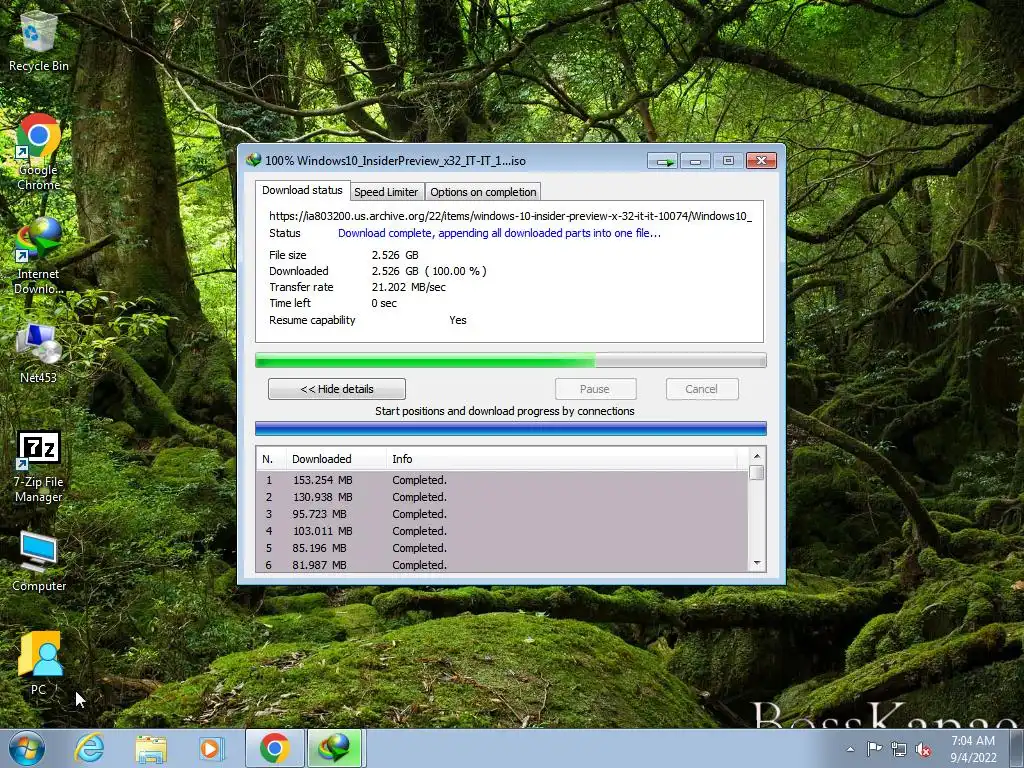Select connection row 1 with 153.254 MB
This screenshot has height=768, width=1024.
502,480
